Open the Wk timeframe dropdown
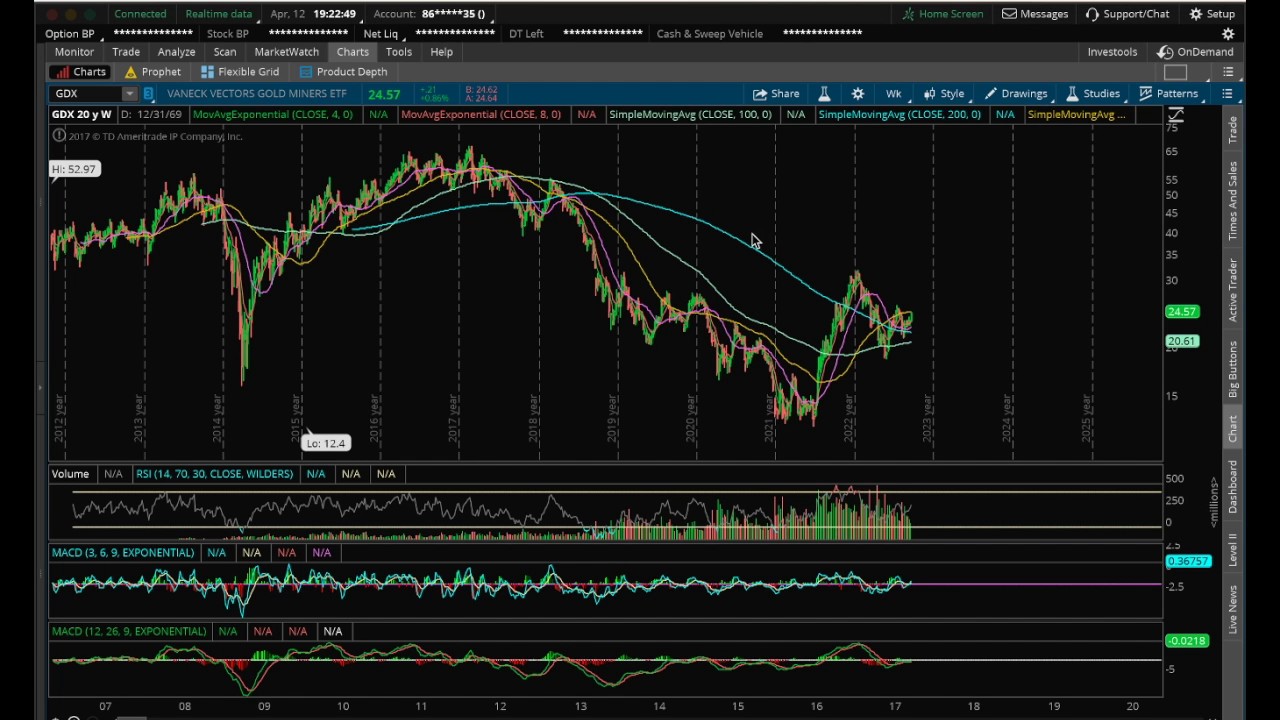The width and height of the screenshot is (1280, 720). click(x=893, y=94)
